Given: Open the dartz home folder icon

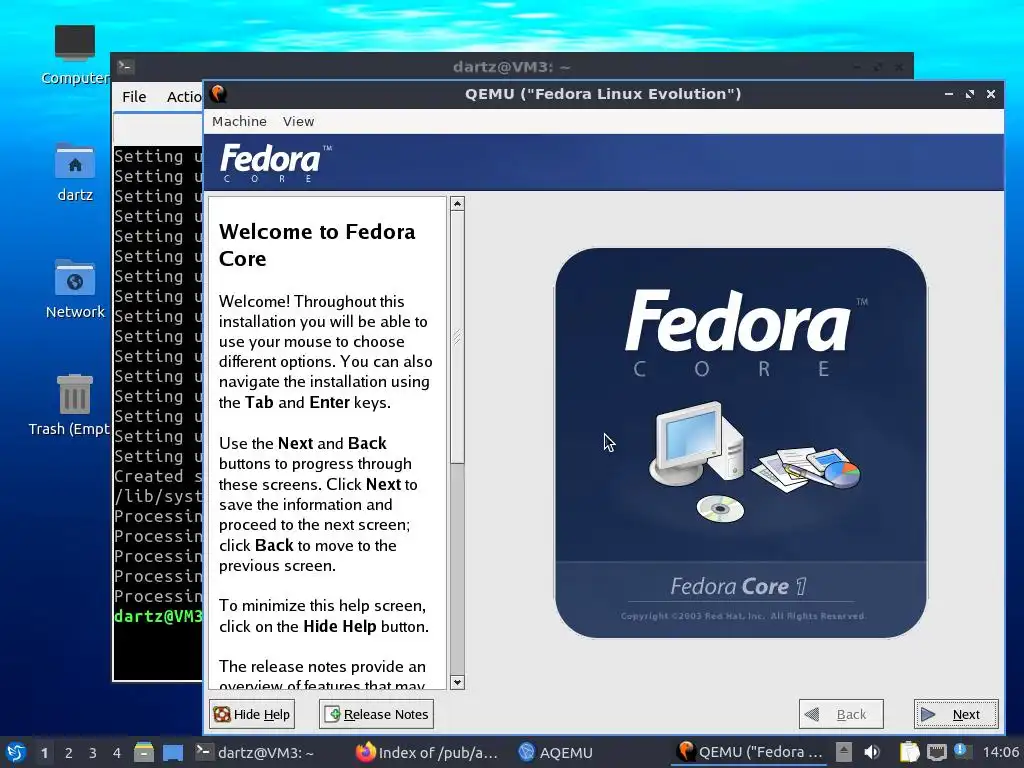Looking at the screenshot, I should coord(74,172).
